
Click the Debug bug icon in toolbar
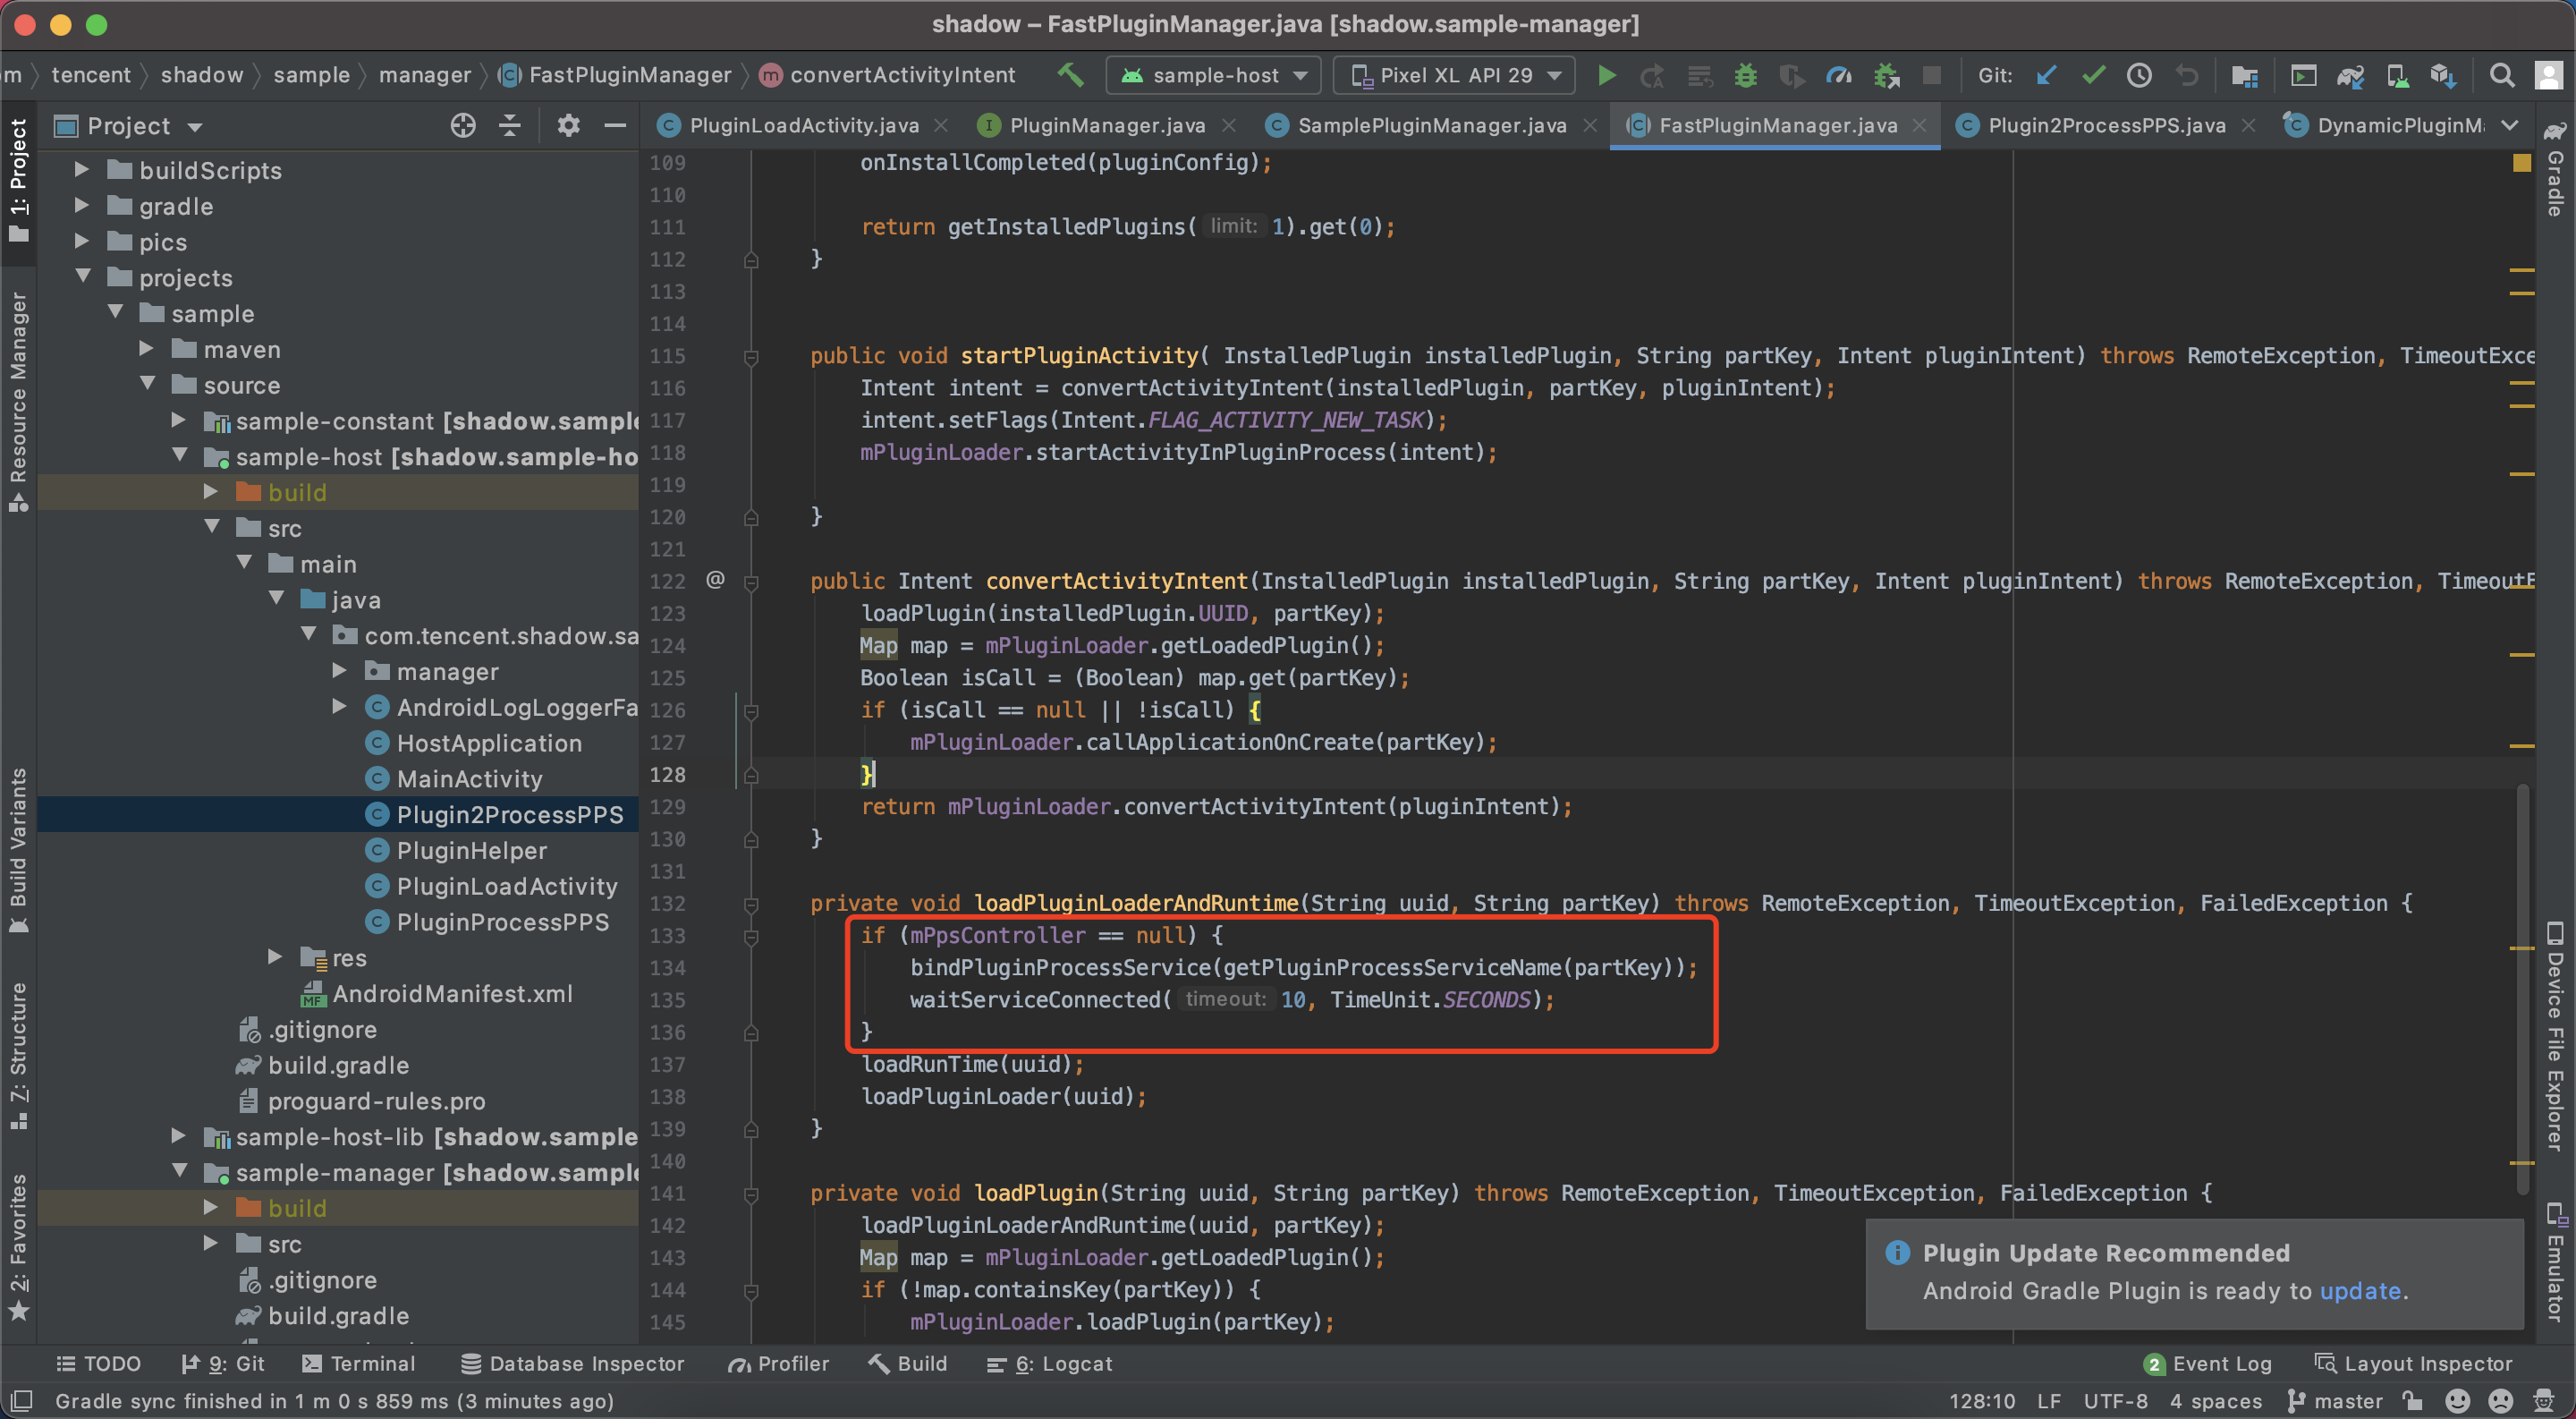[1745, 75]
